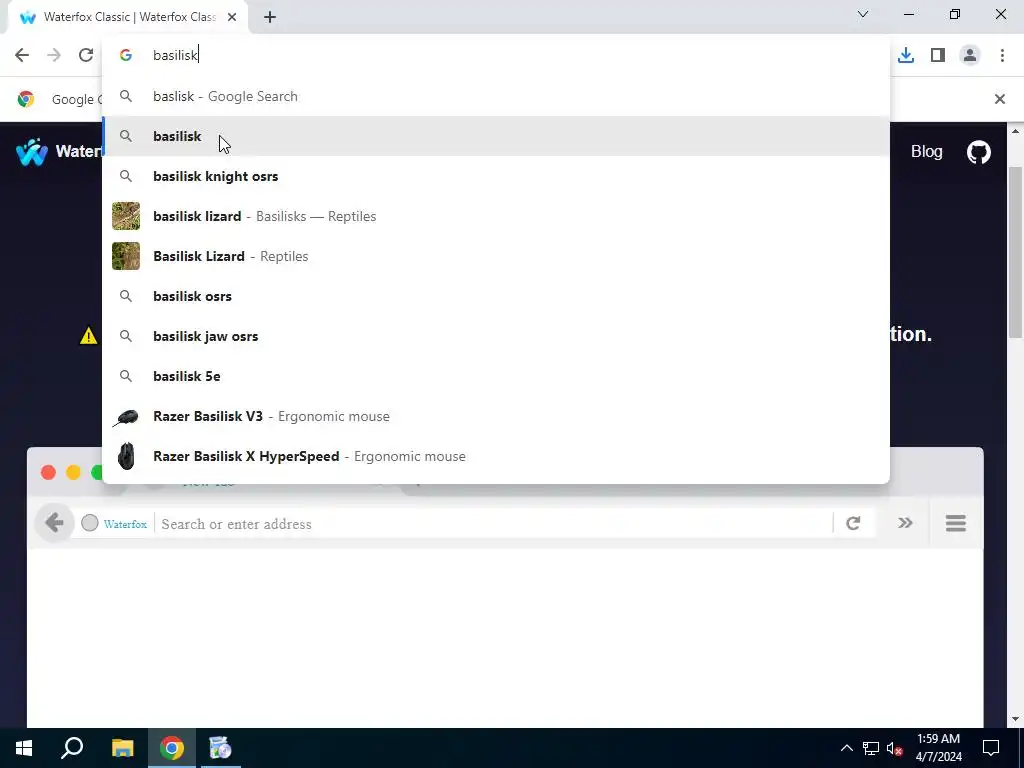
Task: Click the hamburger menu in Waterfox mockup
Action: [955, 523]
